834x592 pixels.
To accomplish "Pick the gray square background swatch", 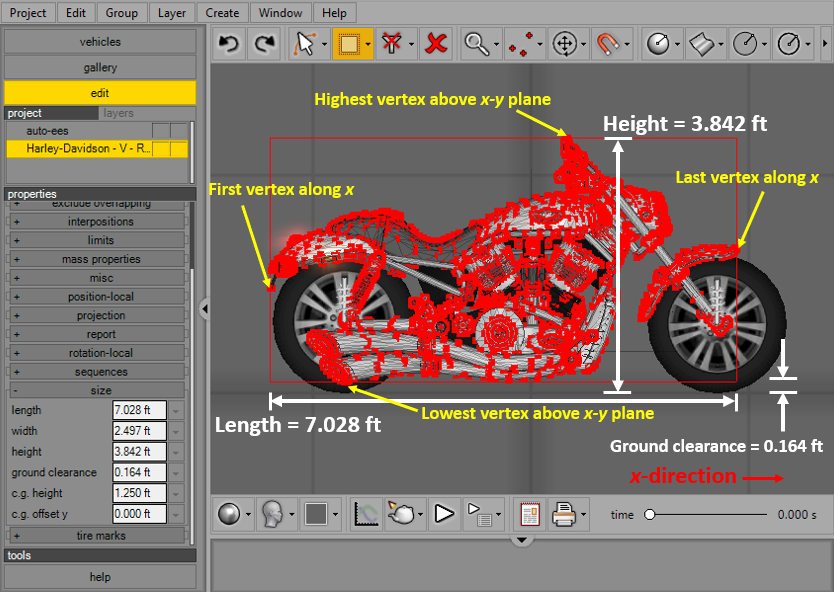I will pos(315,514).
